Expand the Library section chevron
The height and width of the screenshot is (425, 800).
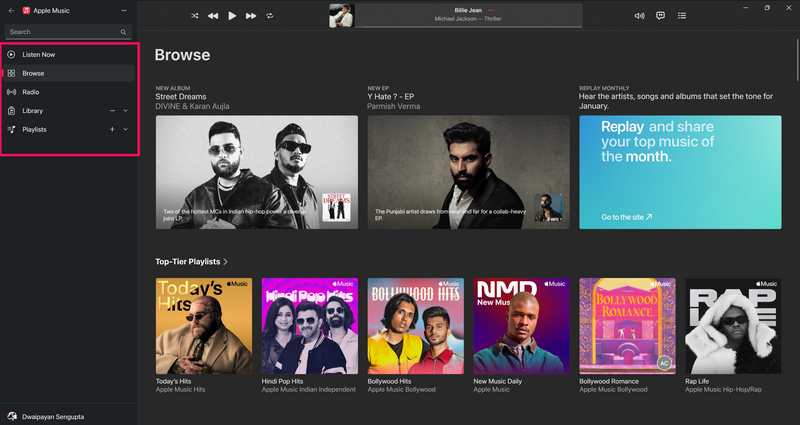[x=126, y=111]
